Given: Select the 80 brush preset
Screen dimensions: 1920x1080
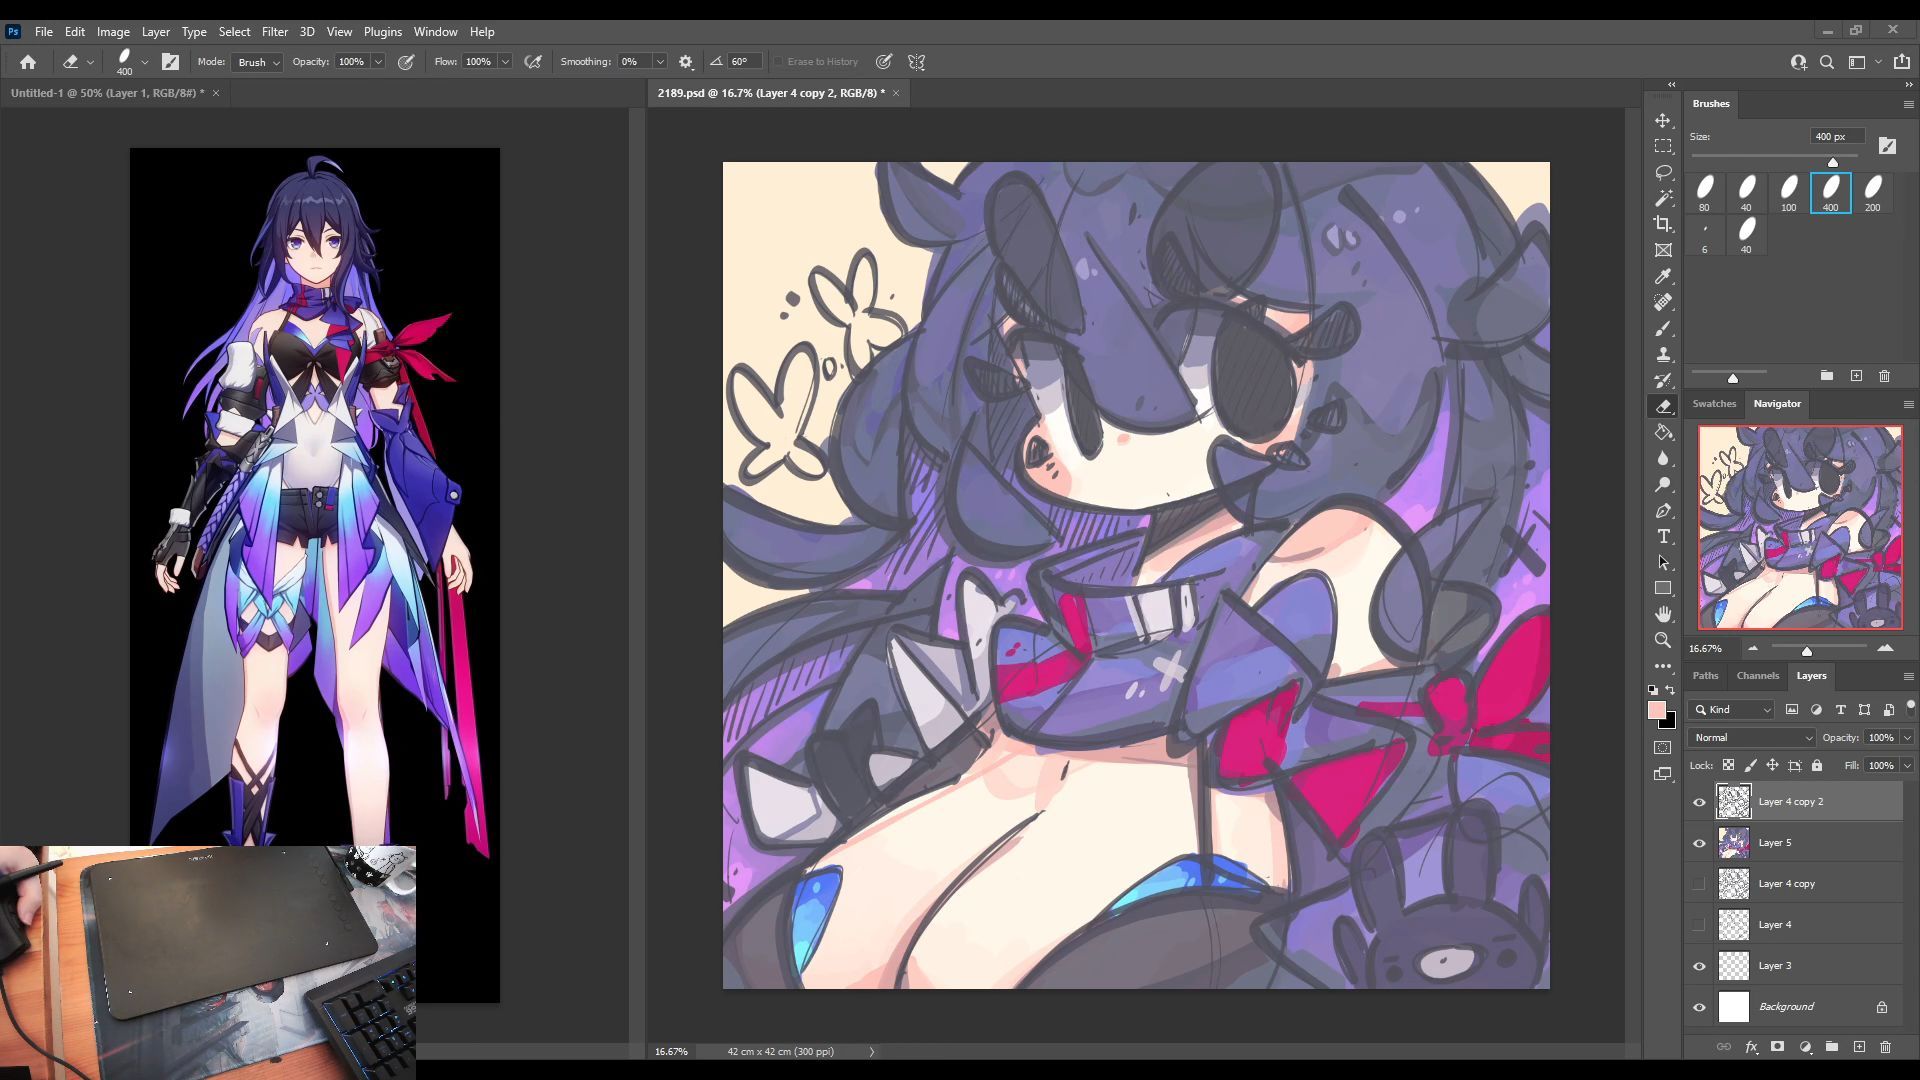Looking at the screenshot, I should tap(1705, 193).
